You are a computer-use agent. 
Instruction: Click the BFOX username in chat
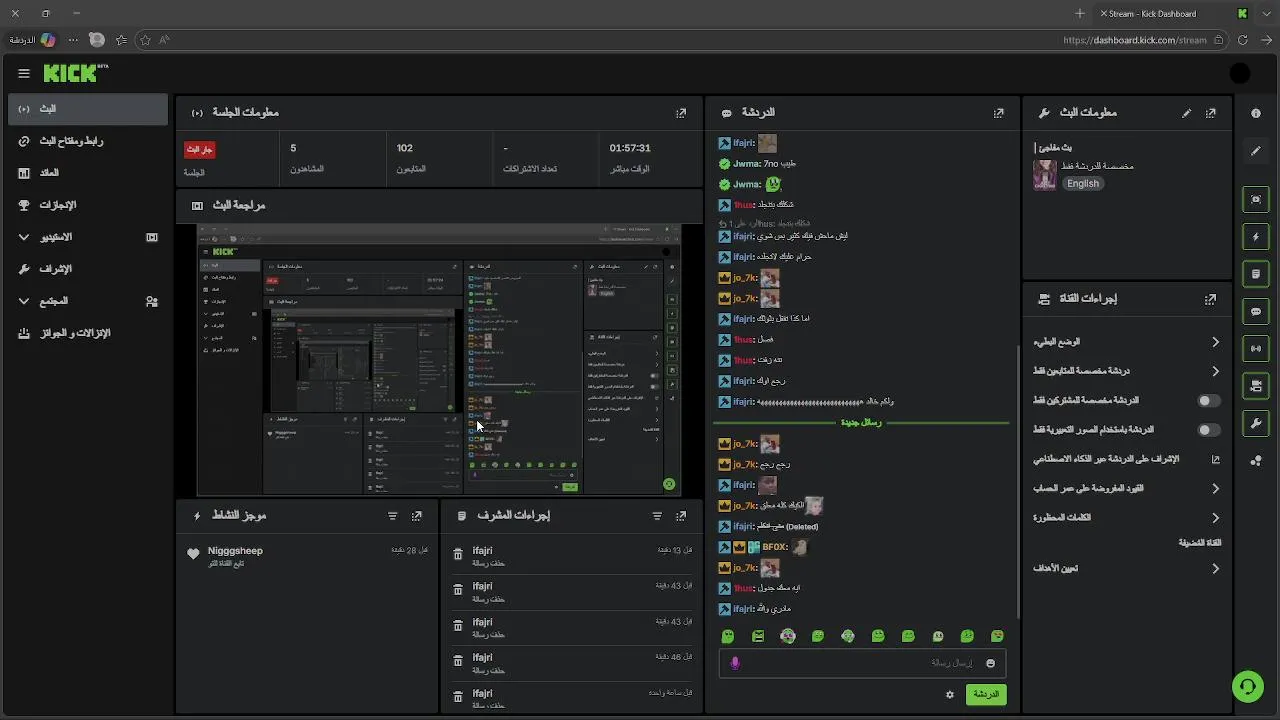pos(775,547)
